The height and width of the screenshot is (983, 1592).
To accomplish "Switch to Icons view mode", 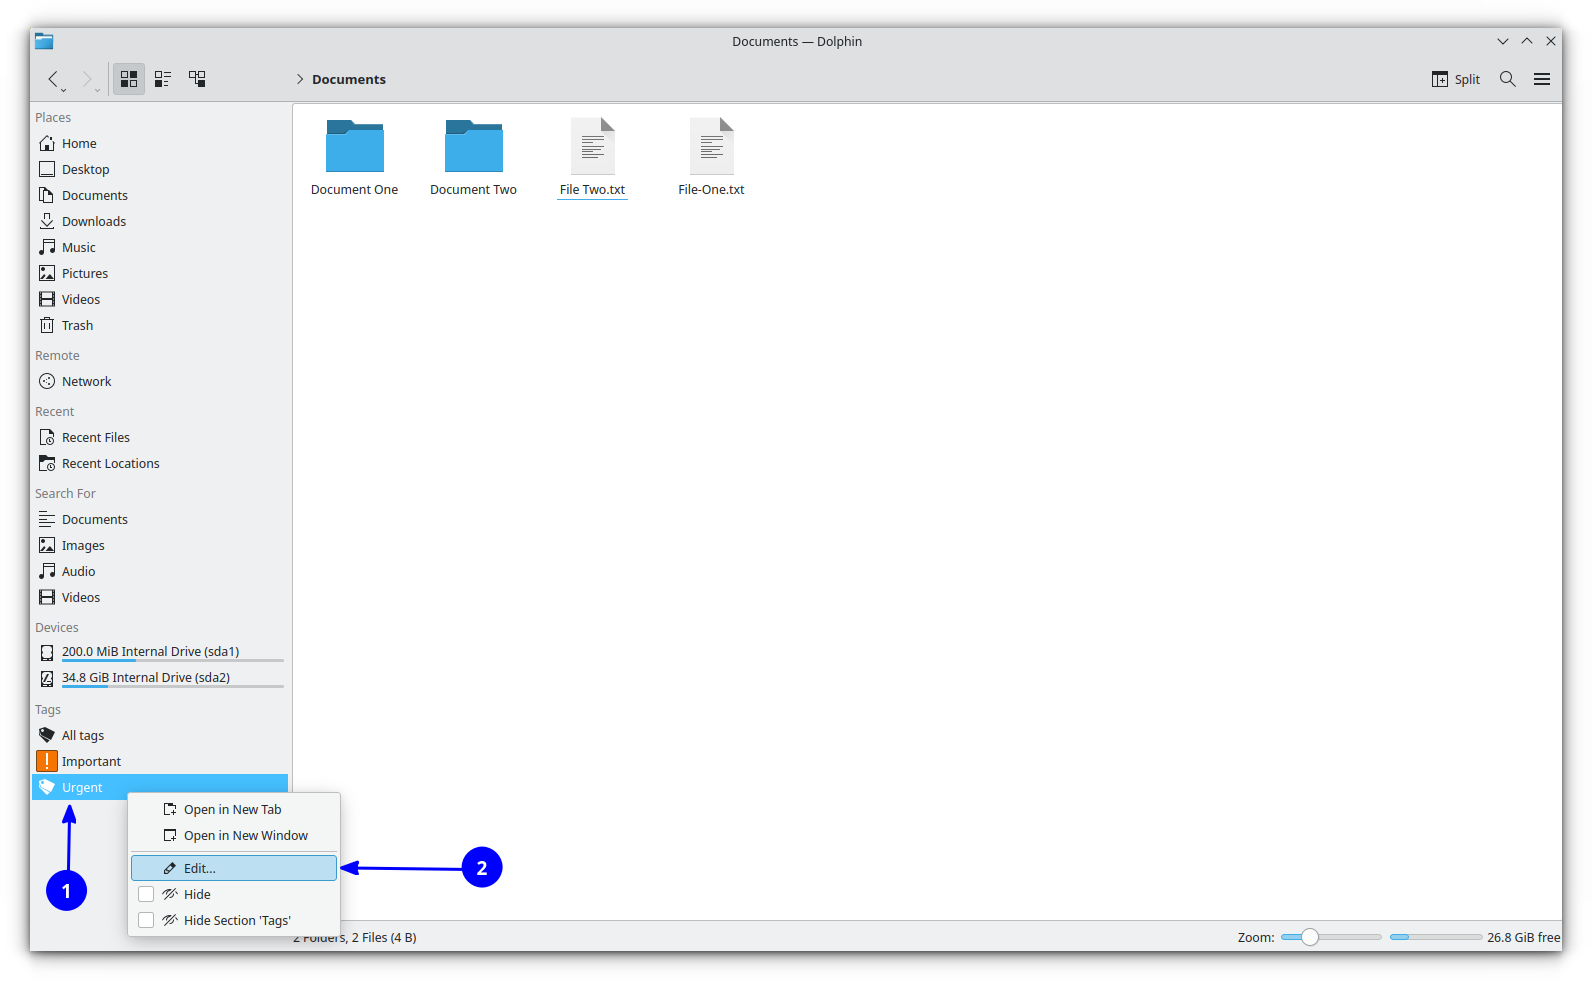I will [x=129, y=79].
